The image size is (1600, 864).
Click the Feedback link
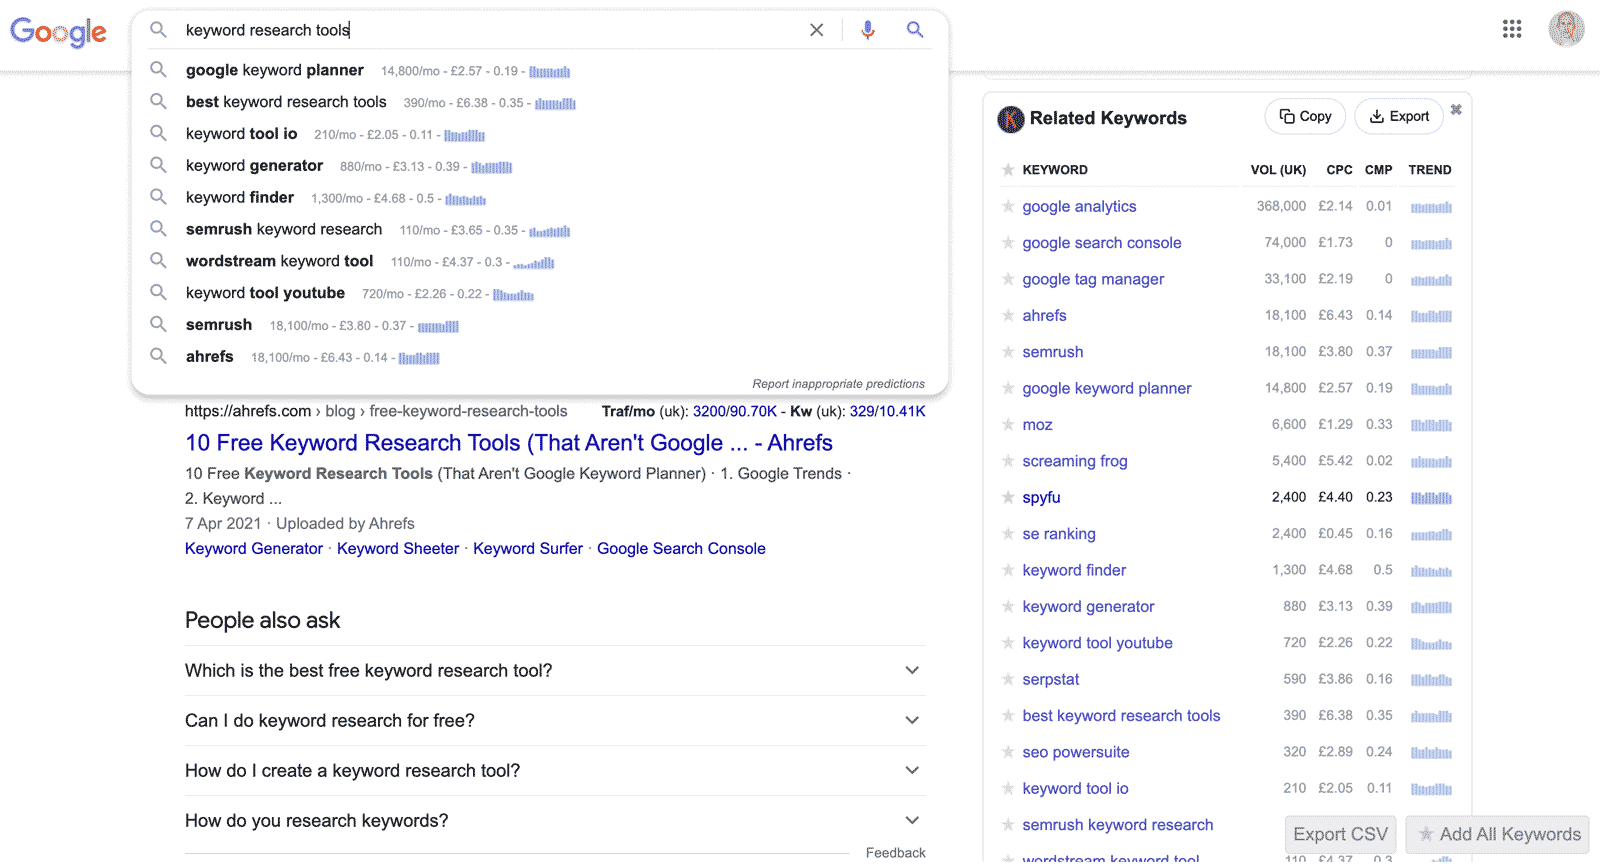tap(896, 853)
